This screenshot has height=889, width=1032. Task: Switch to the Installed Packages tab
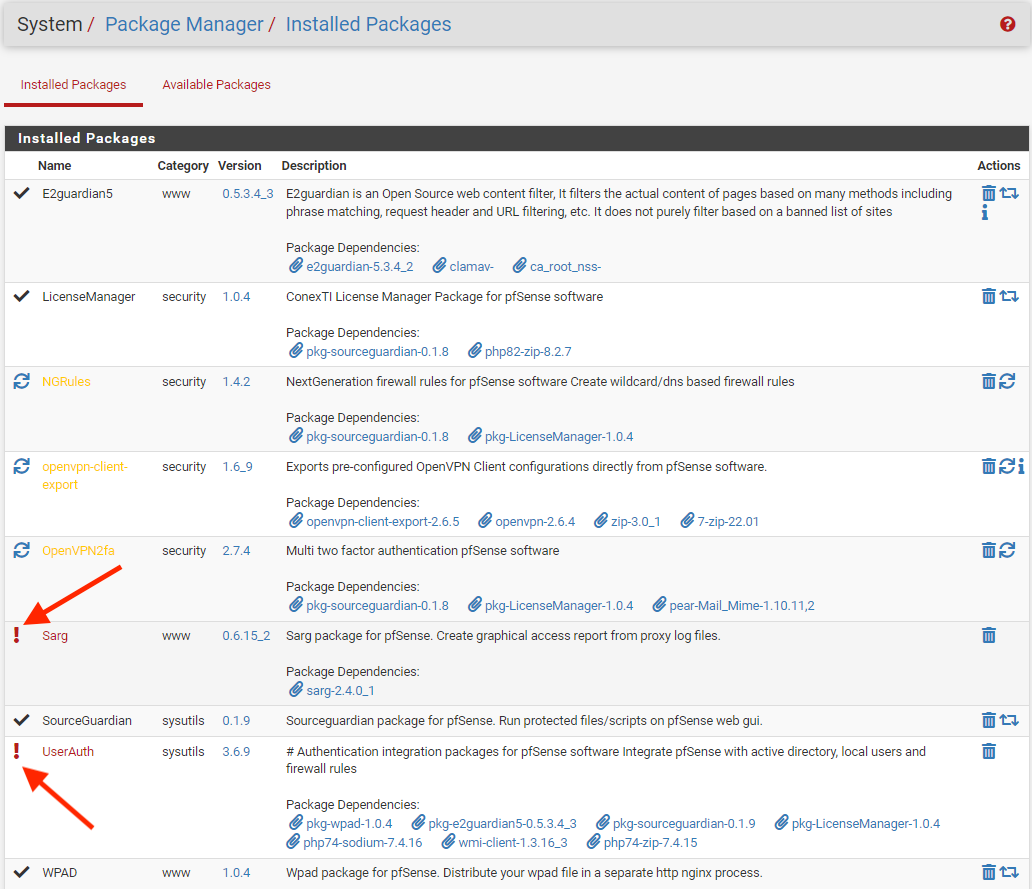coord(73,85)
